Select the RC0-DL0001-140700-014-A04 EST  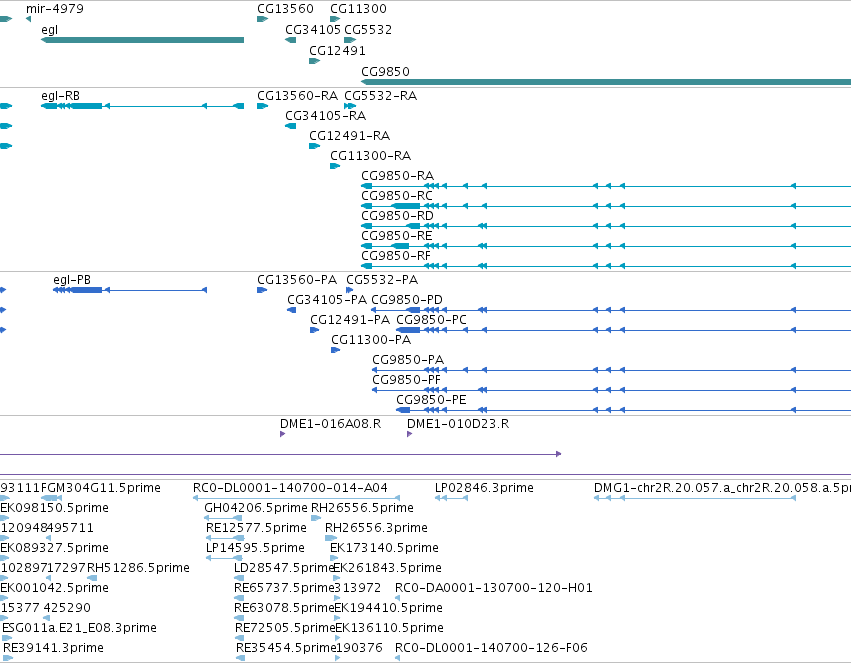pyautogui.click(x=296, y=498)
